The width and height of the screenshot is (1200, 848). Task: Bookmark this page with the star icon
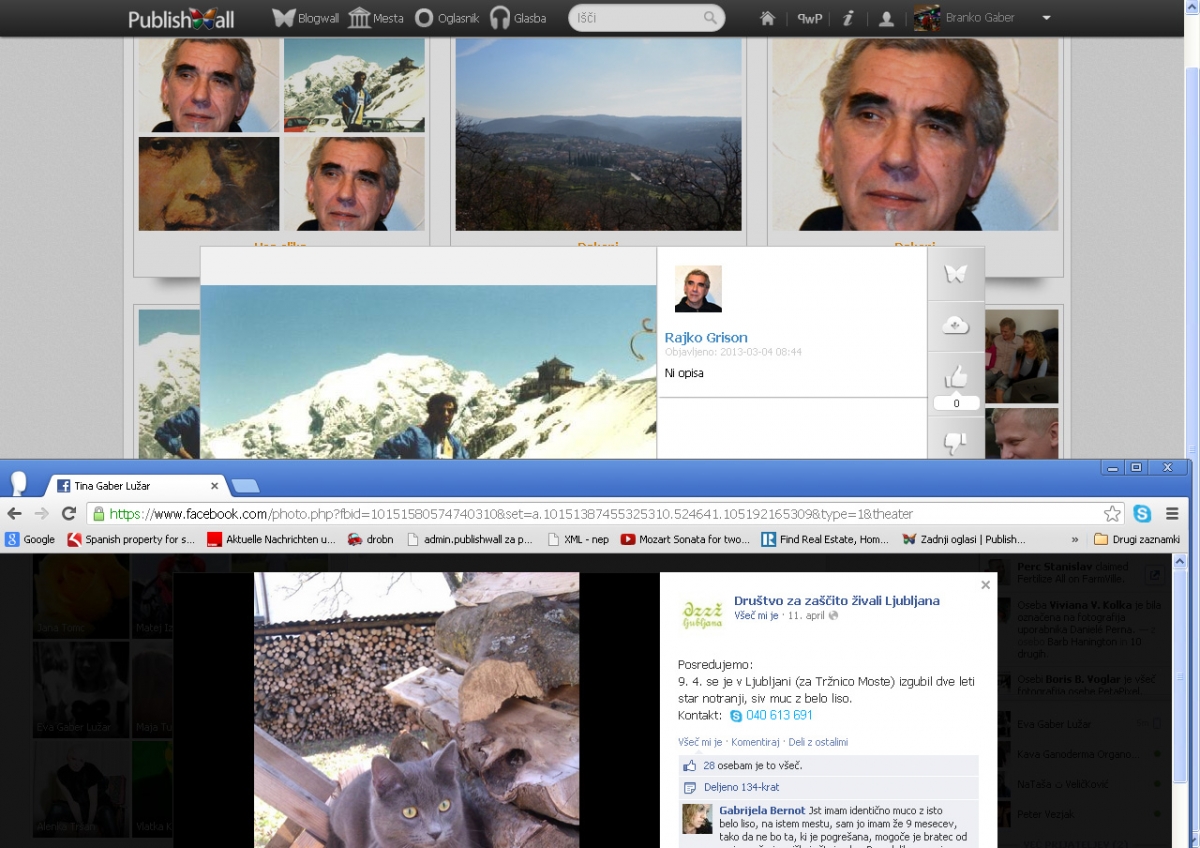(x=1112, y=514)
